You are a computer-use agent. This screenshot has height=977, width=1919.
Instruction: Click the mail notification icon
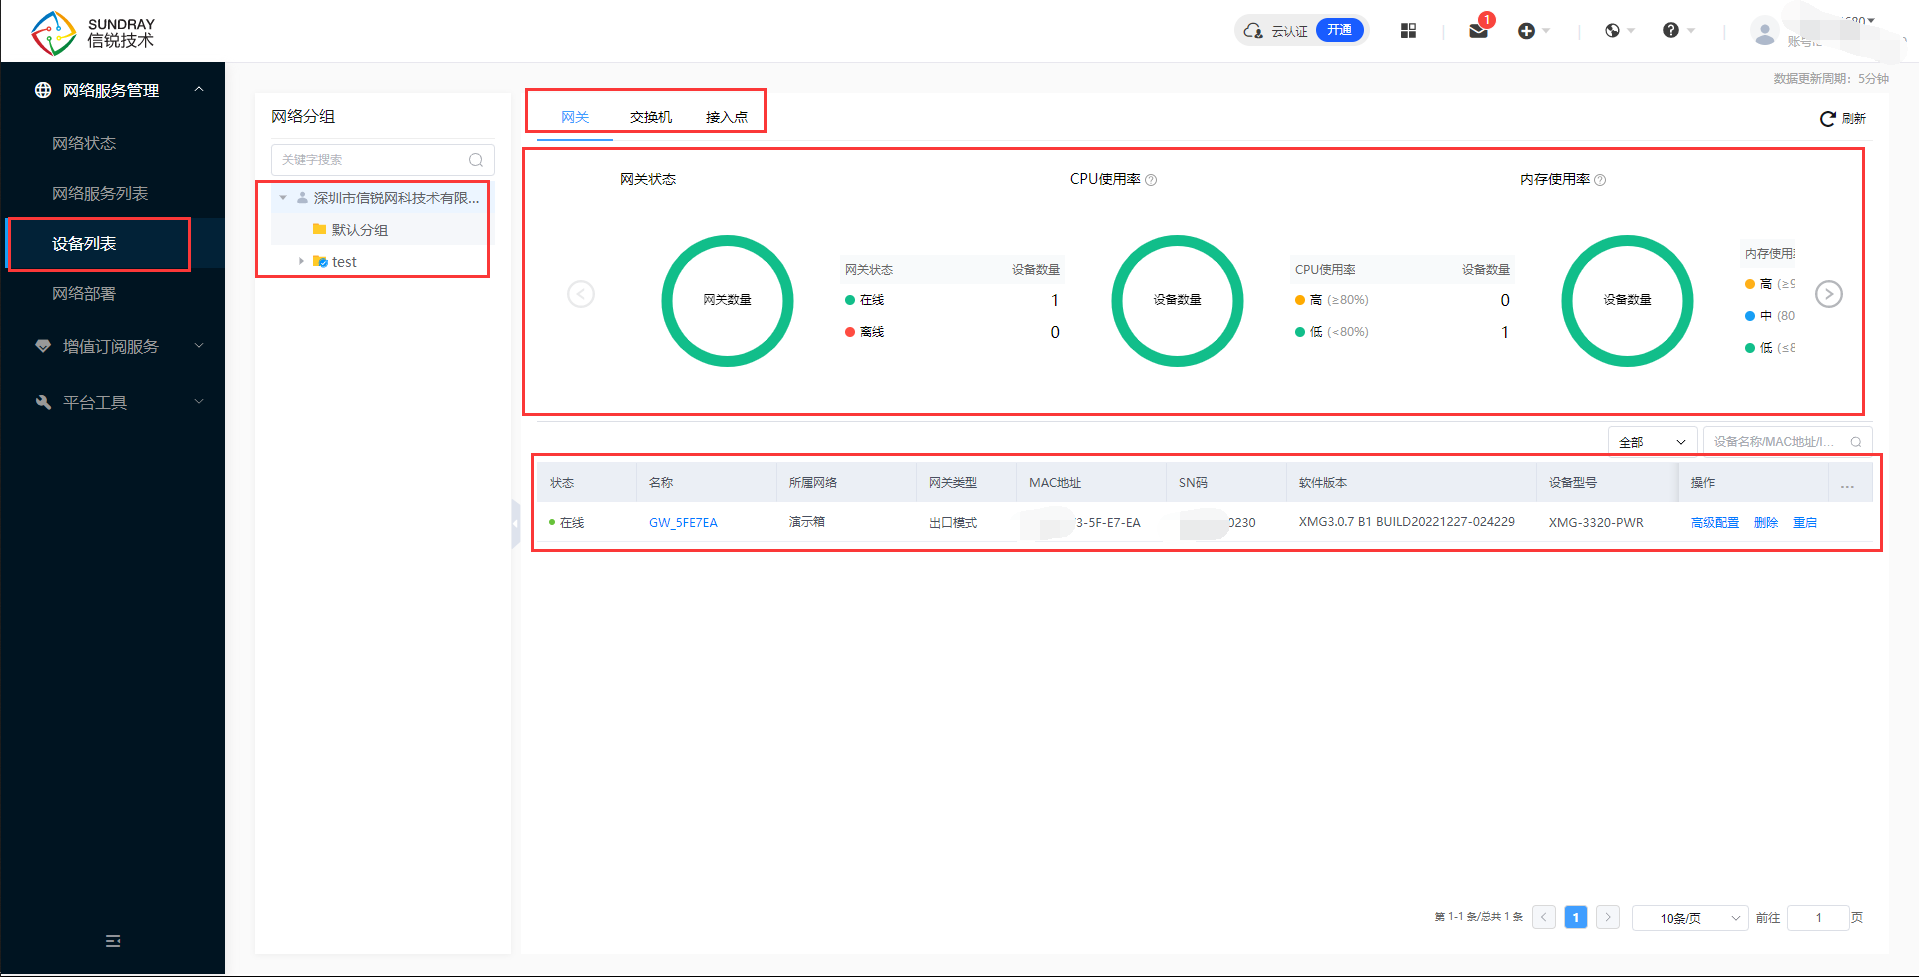click(x=1478, y=31)
